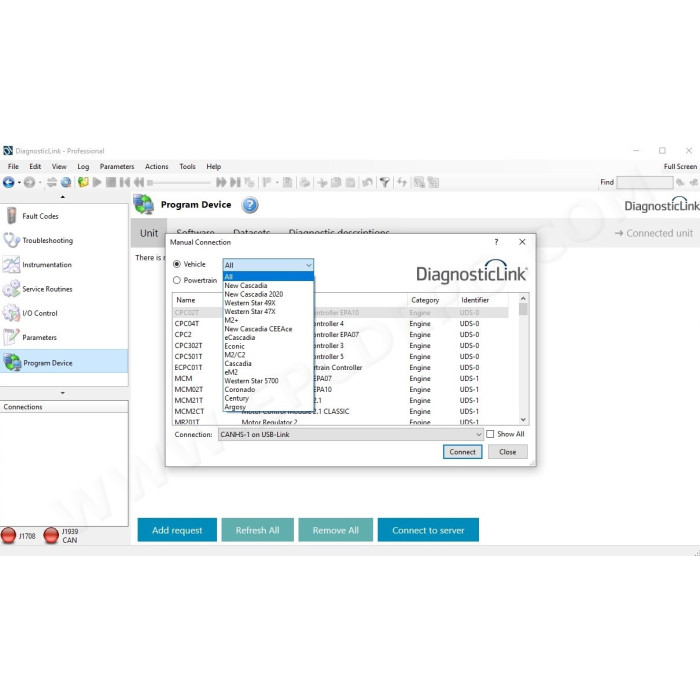This screenshot has height=700, width=700.
Task: Click the connect/disconnect arrows toolbar icon
Action: pyautogui.click(x=52, y=182)
